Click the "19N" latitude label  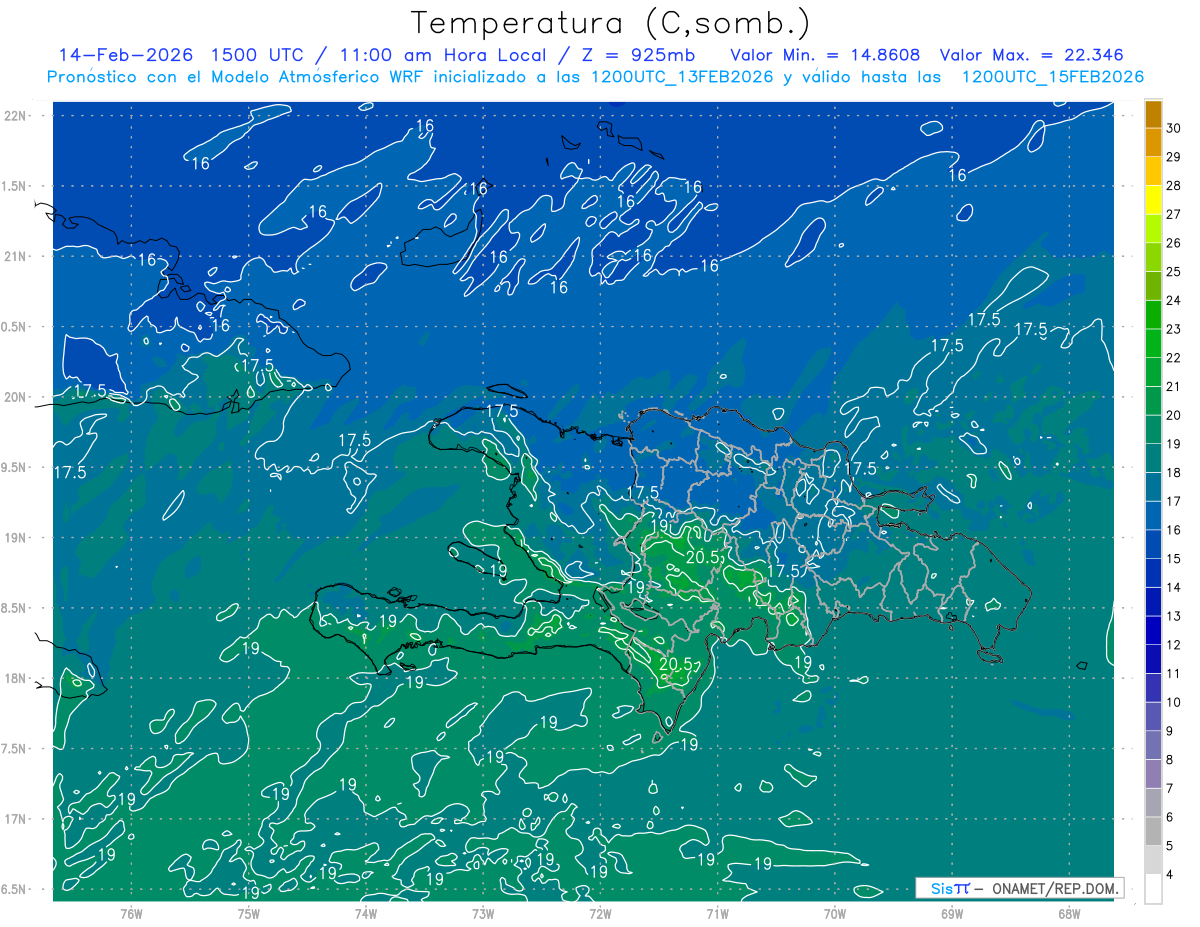(16, 537)
